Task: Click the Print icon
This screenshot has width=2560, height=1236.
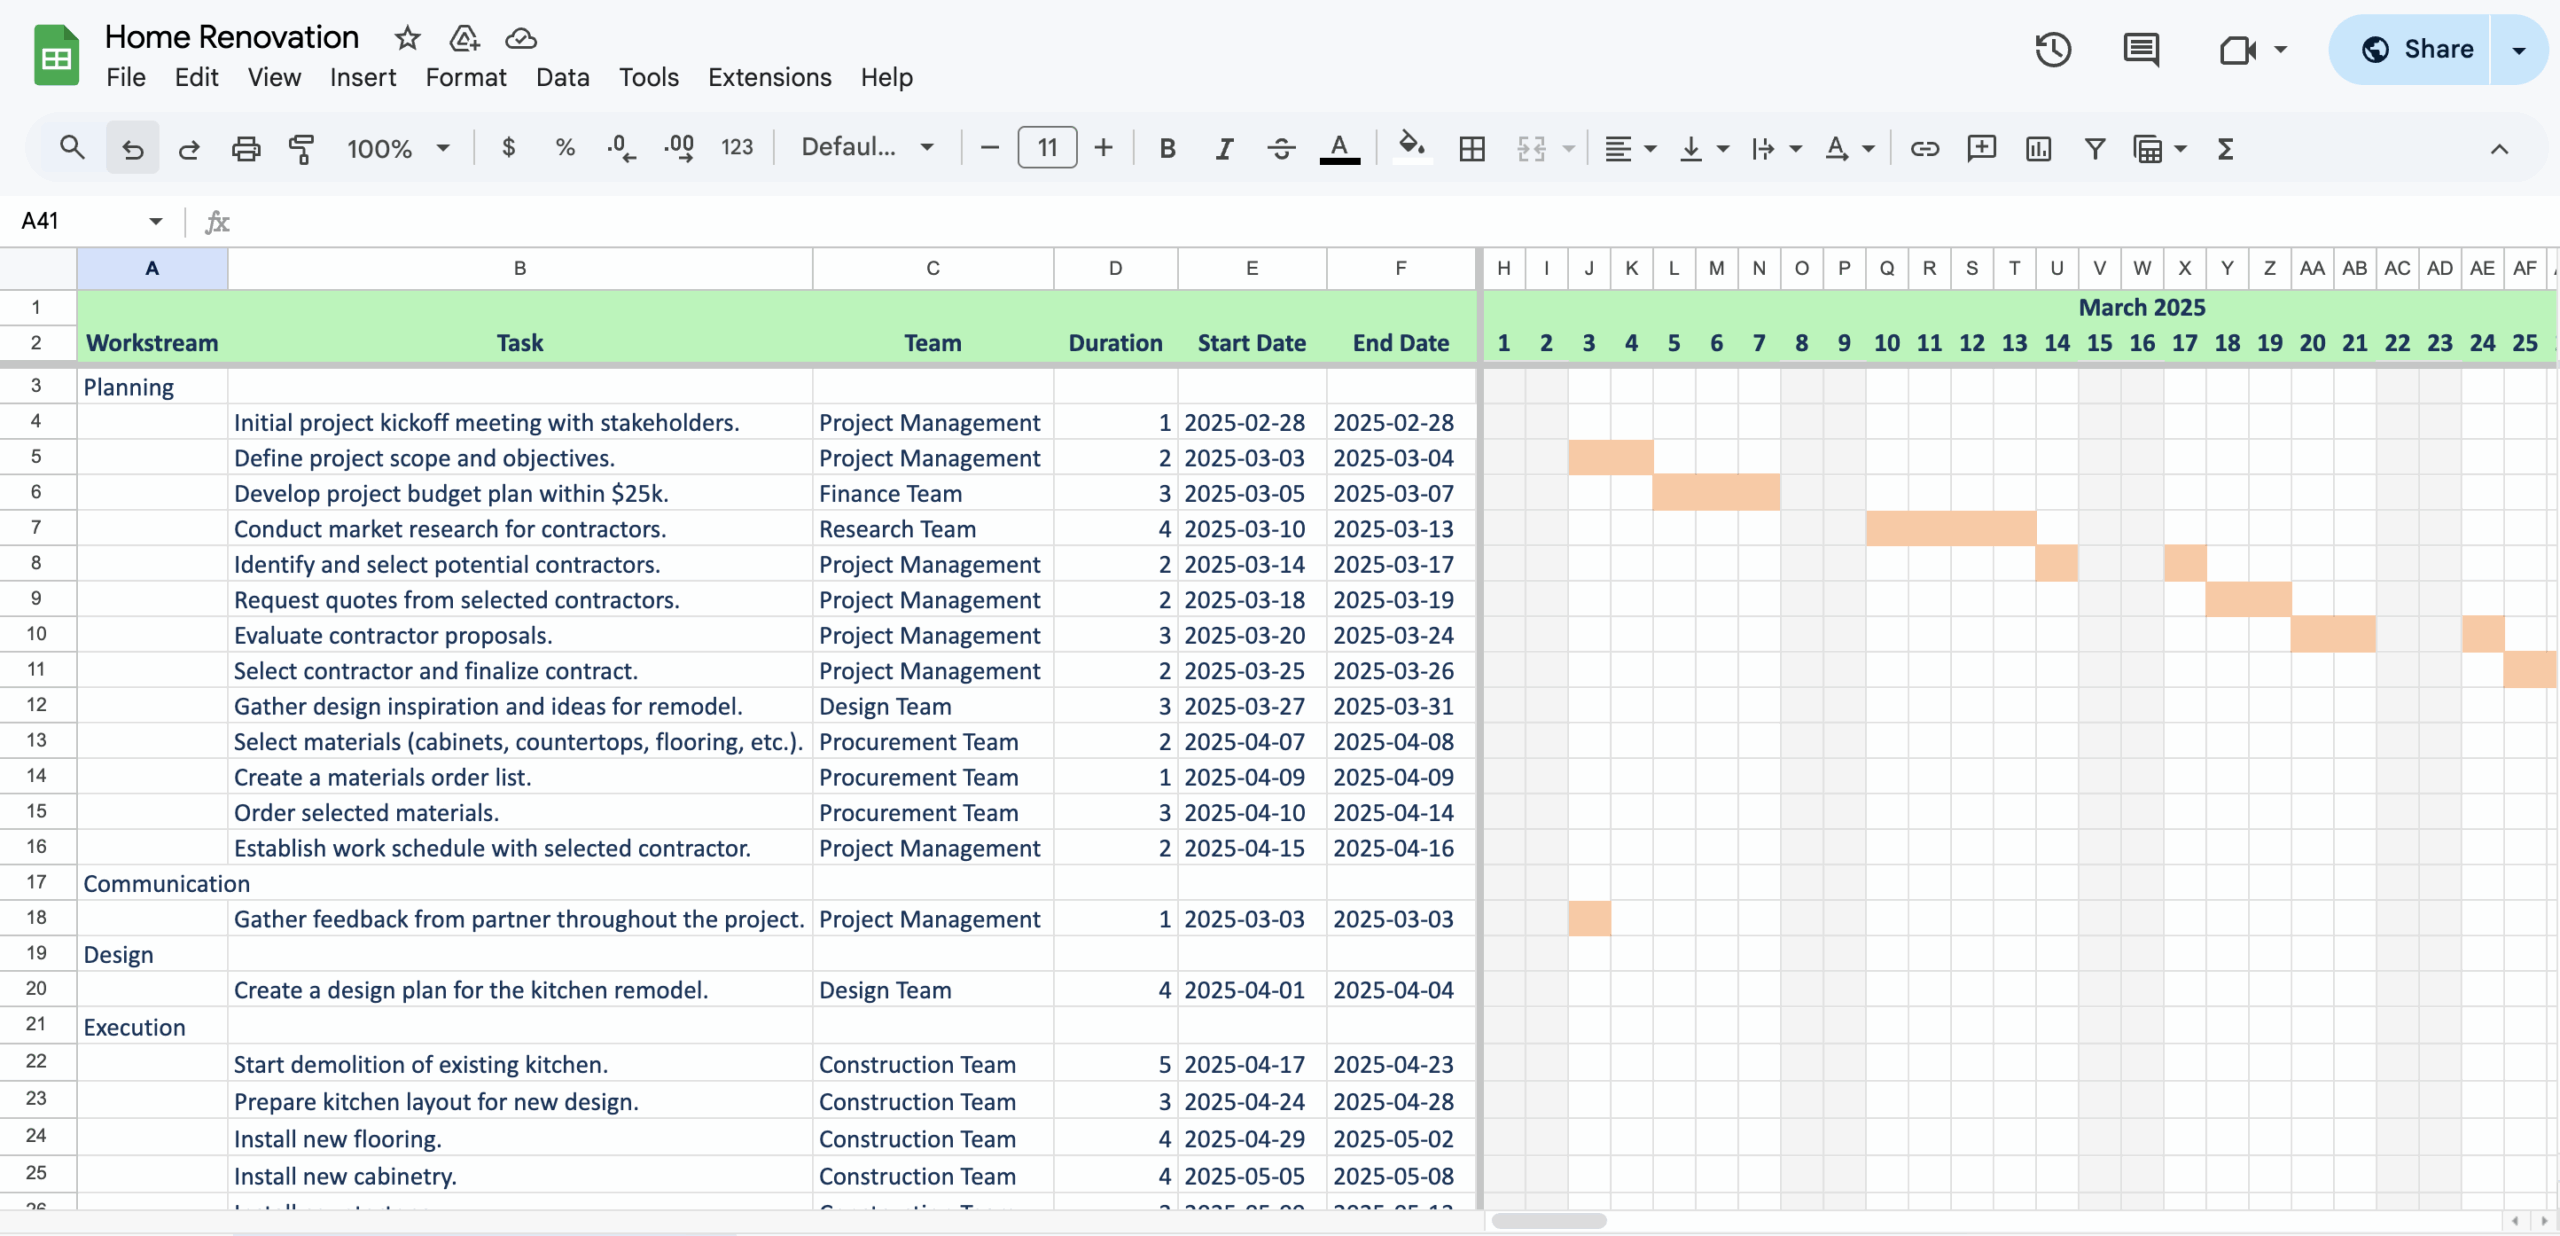Action: (x=245, y=147)
